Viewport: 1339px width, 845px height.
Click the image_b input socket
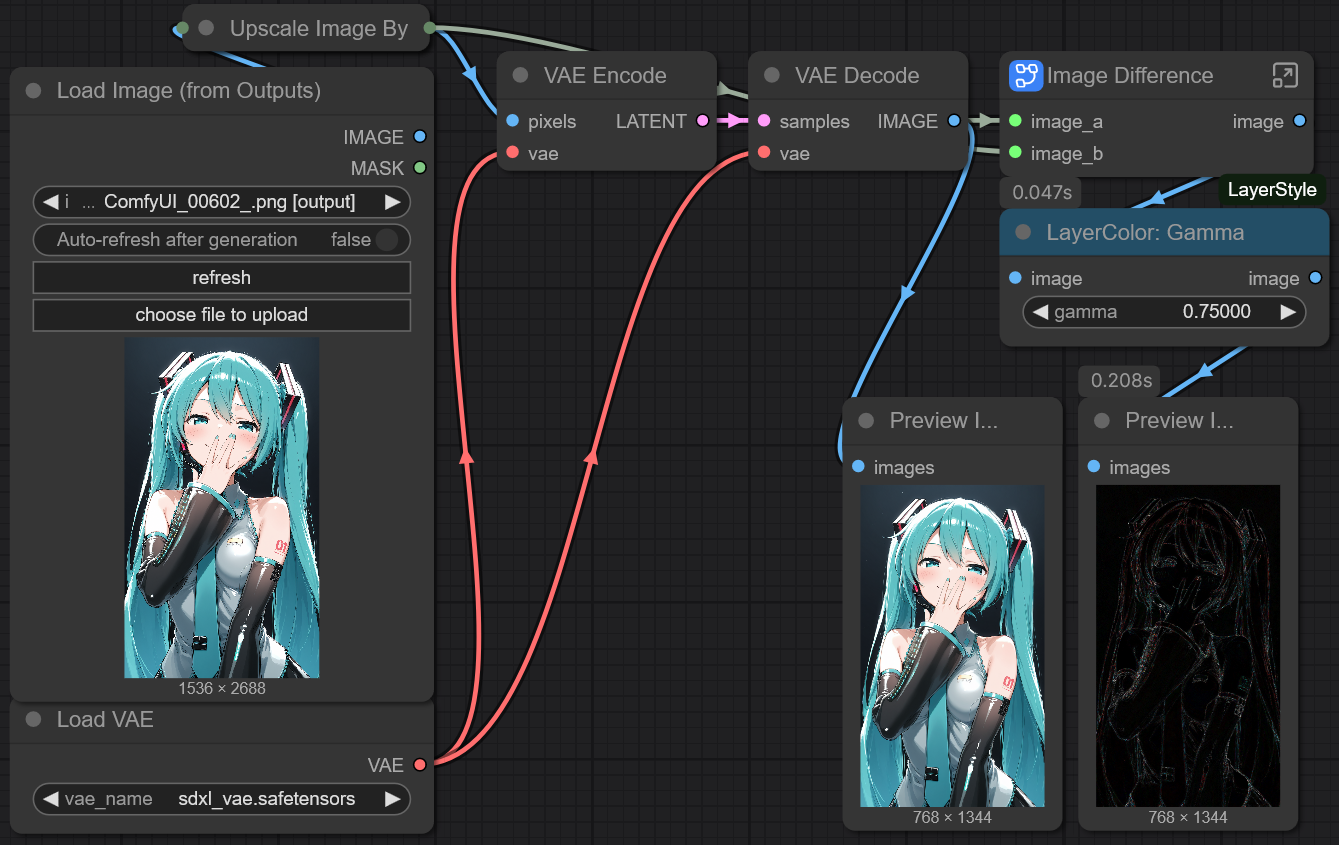(x=1016, y=153)
